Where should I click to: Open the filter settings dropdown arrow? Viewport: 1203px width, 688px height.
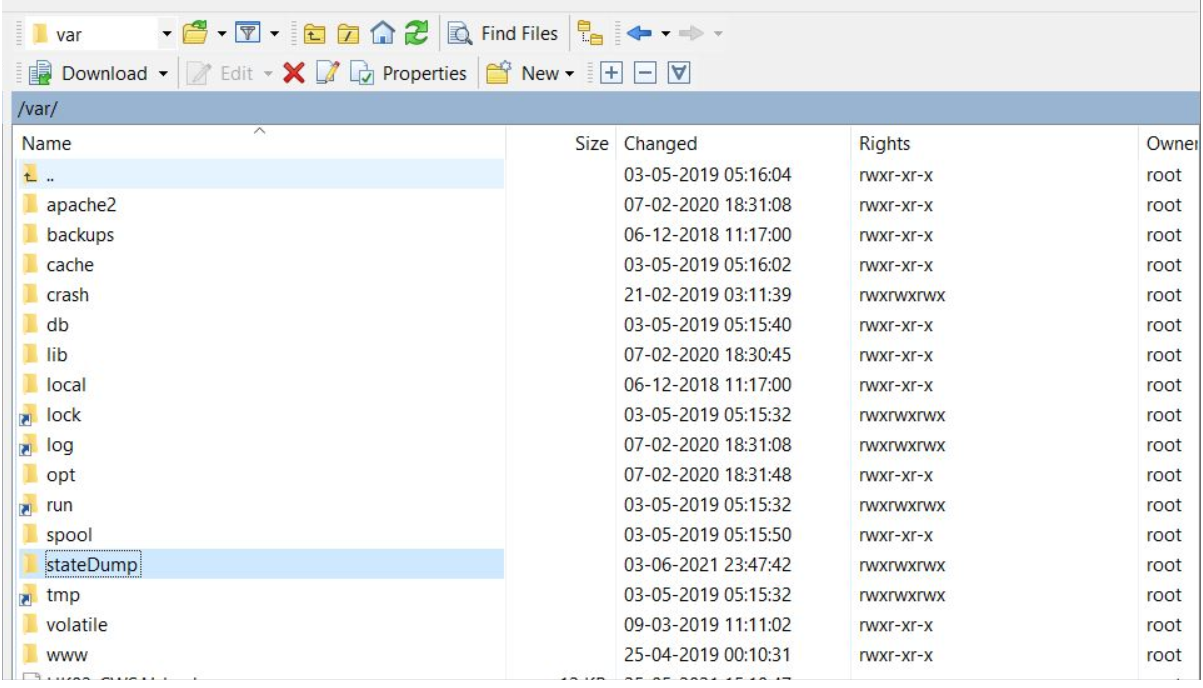273,33
